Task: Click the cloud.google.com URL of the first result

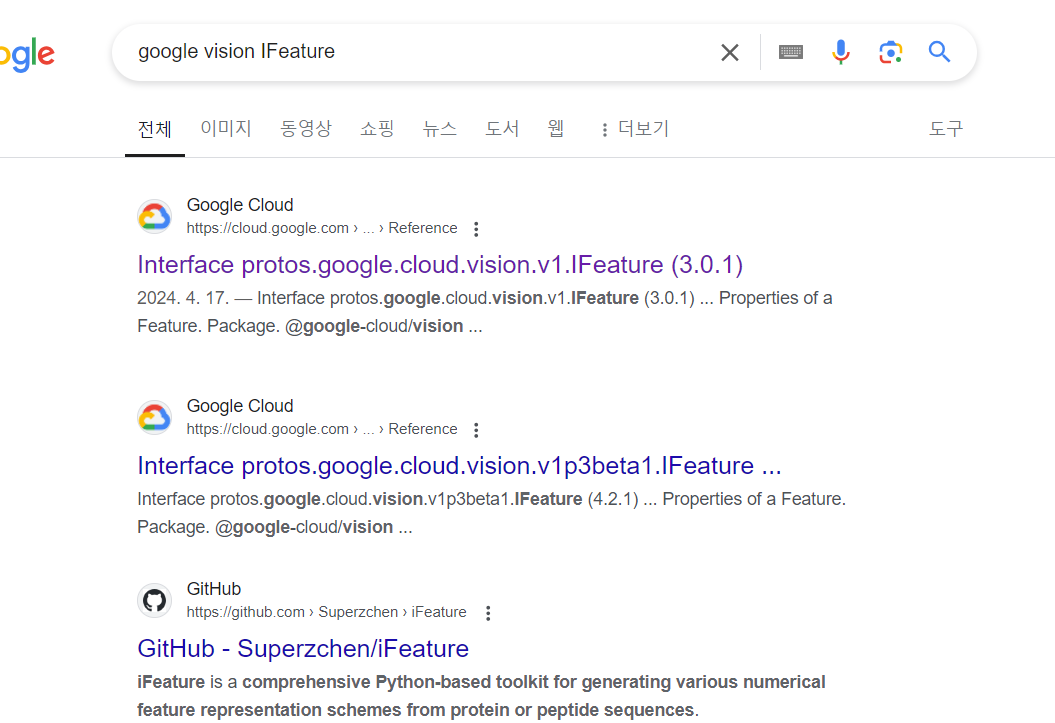Action: [322, 228]
